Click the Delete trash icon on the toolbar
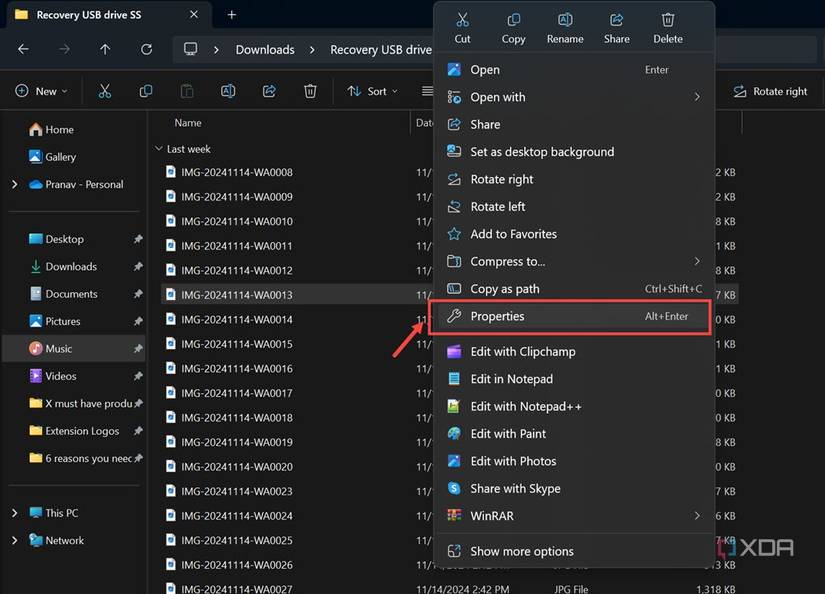 (x=310, y=90)
